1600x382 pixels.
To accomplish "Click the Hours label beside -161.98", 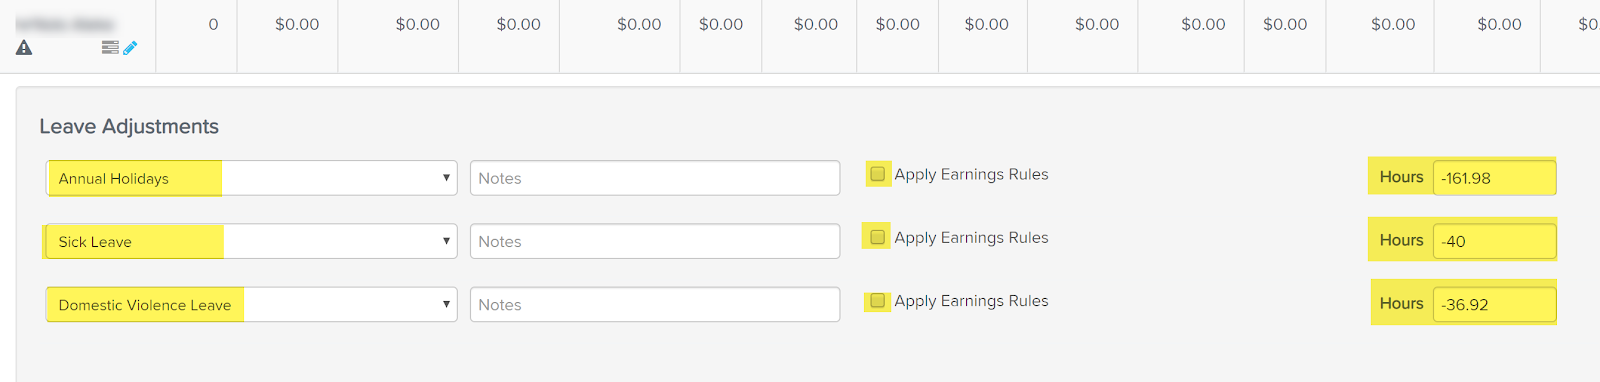I will coord(1401,177).
